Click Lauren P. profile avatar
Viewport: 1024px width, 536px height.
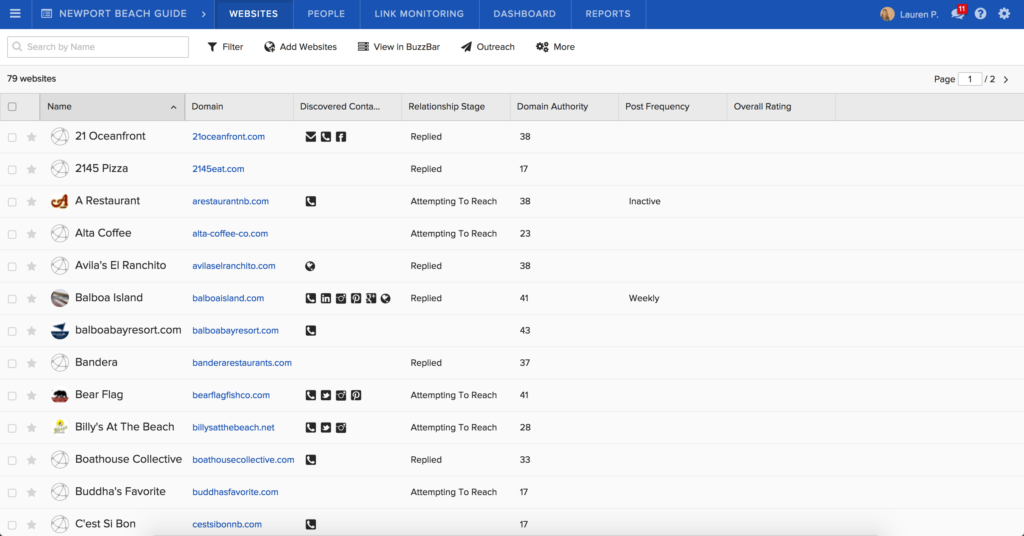[x=887, y=14]
